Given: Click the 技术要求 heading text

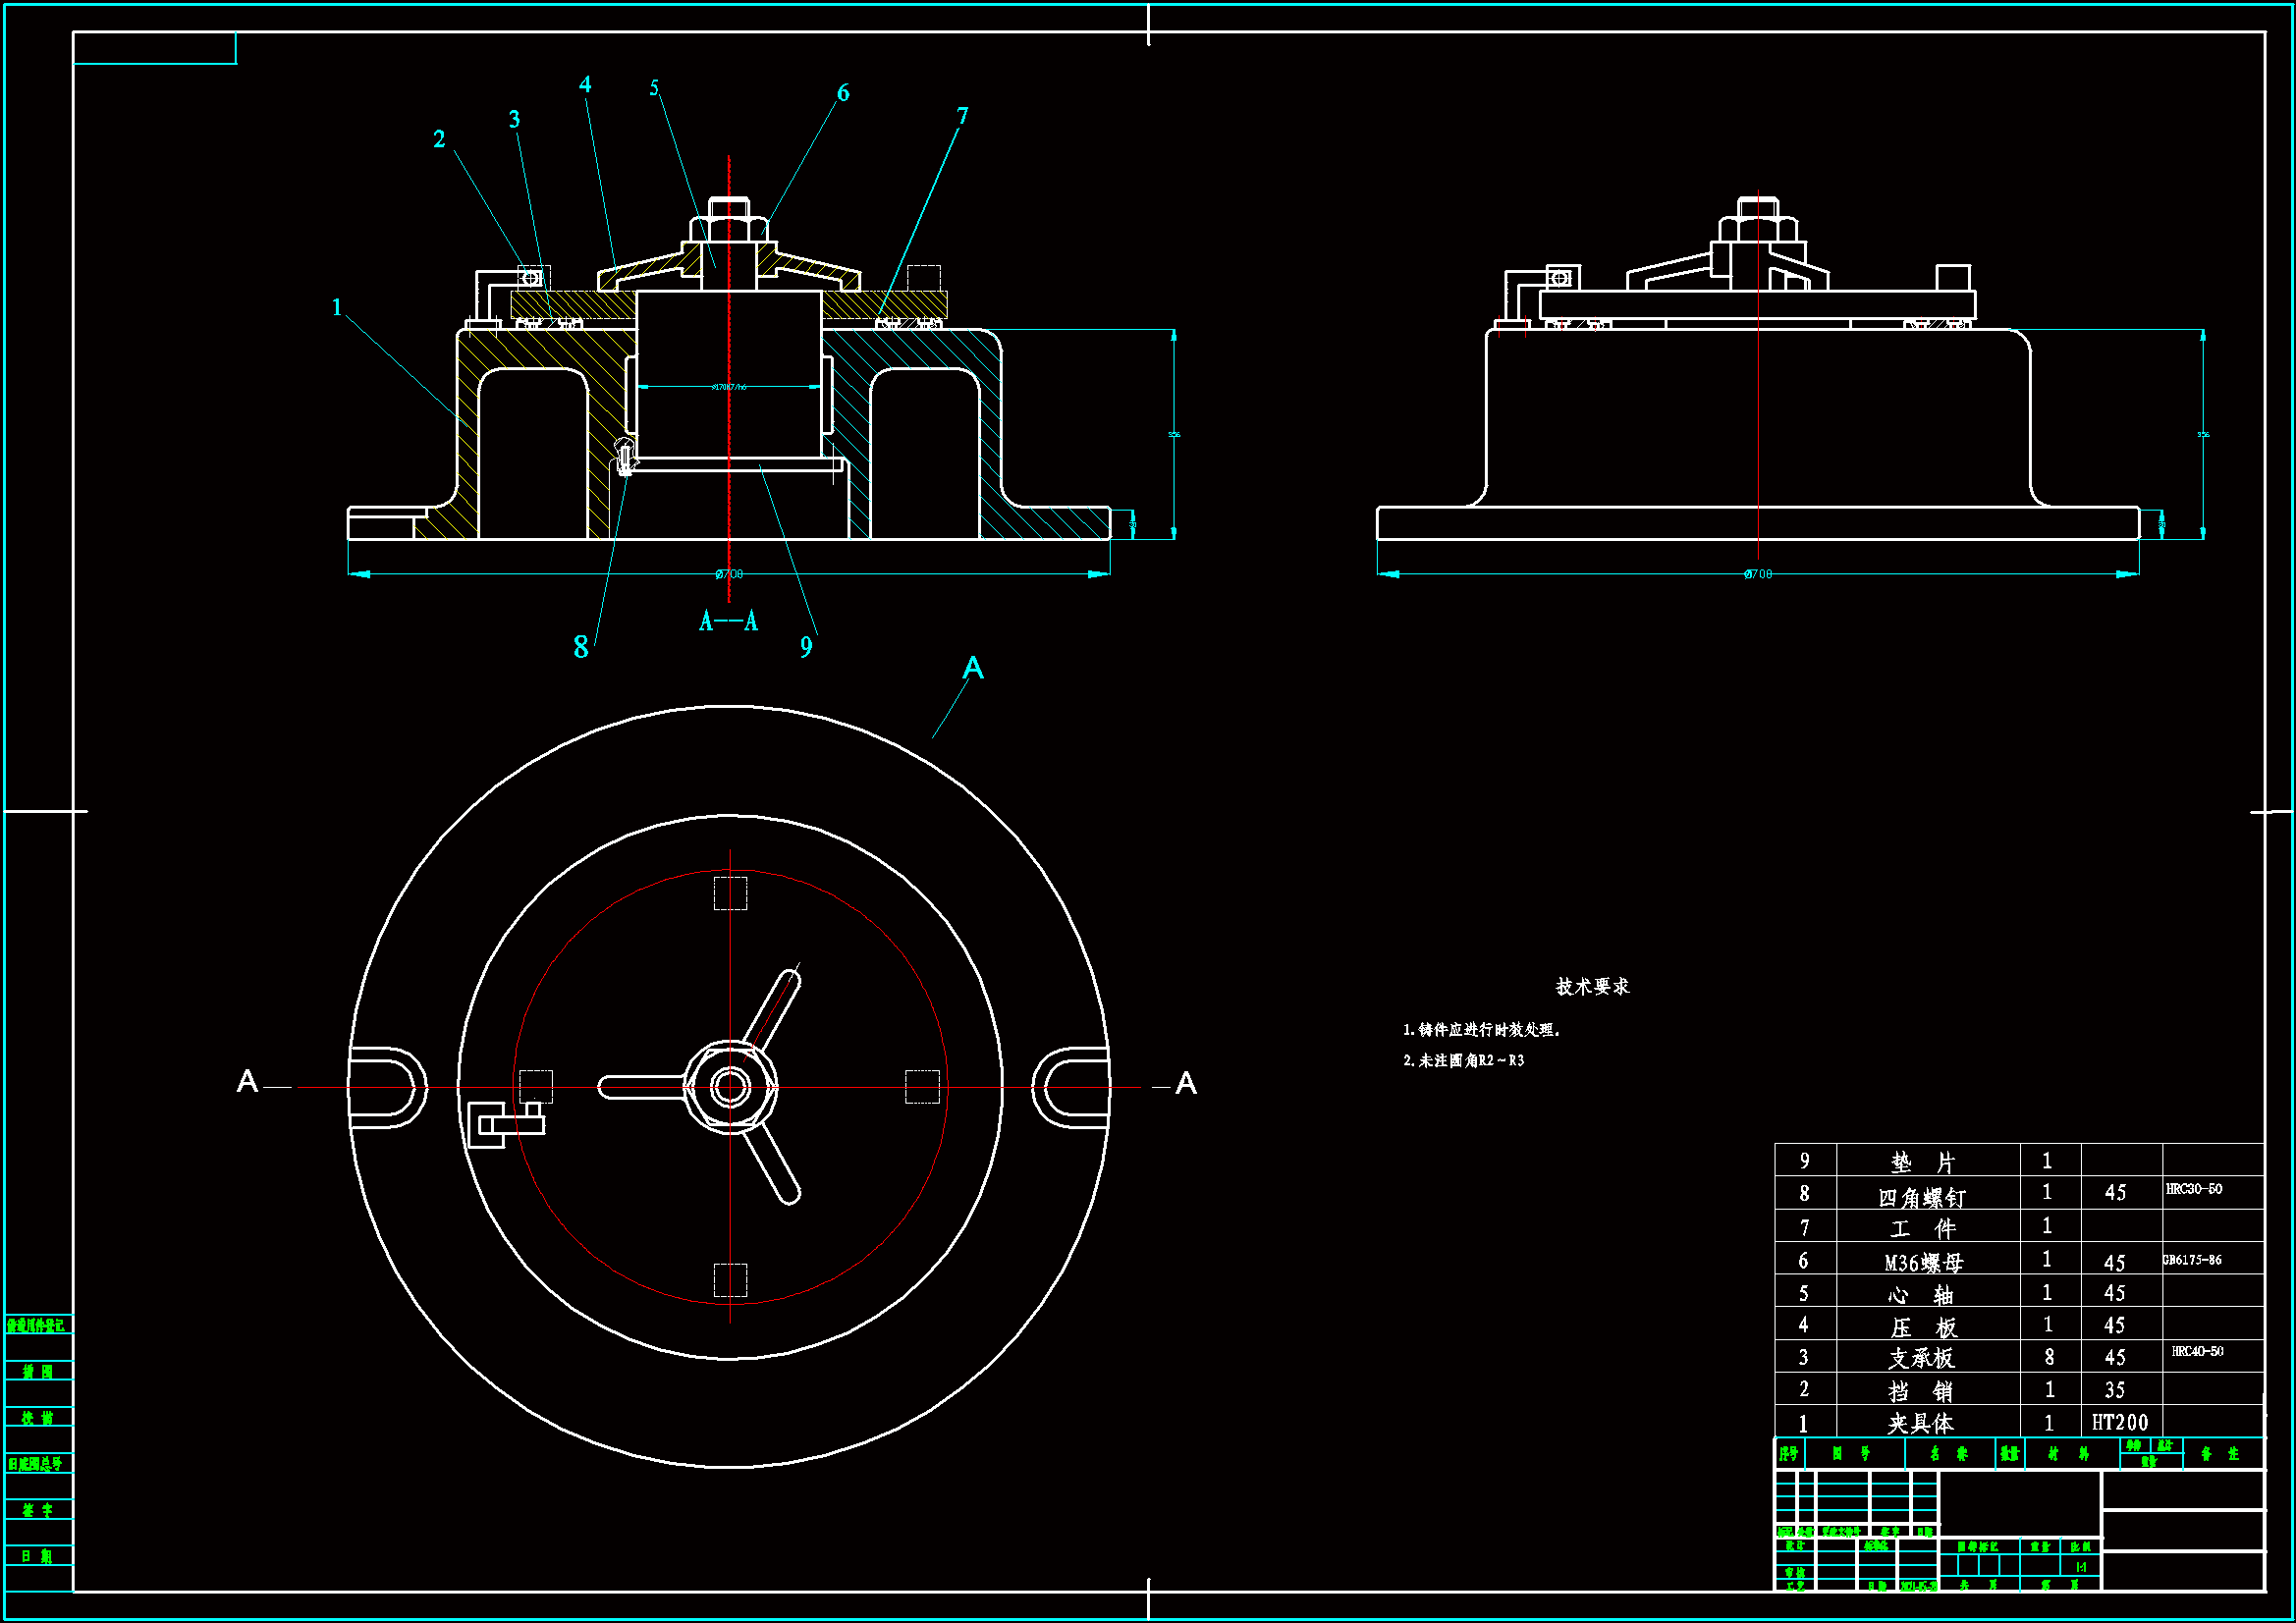Looking at the screenshot, I should [x=1592, y=987].
